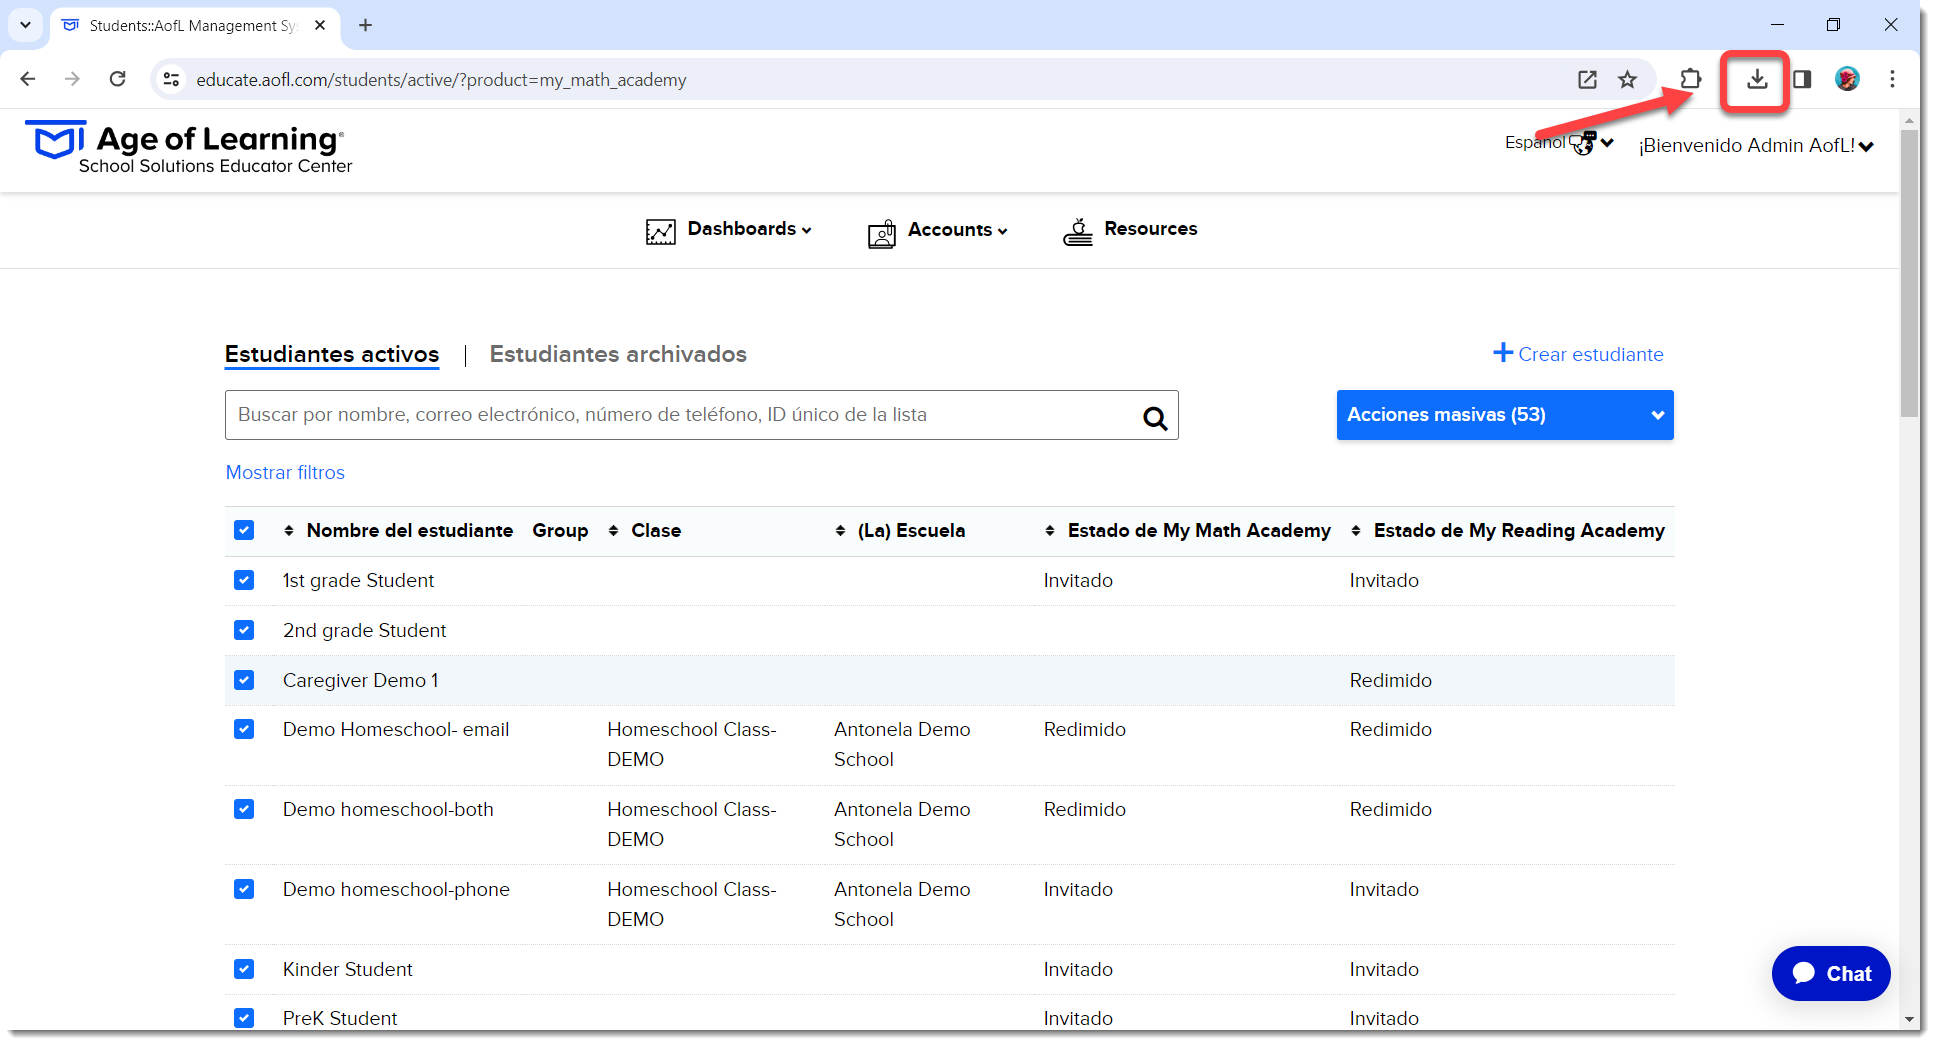Open the Extensions puzzle icon

tap(1691, 79)
